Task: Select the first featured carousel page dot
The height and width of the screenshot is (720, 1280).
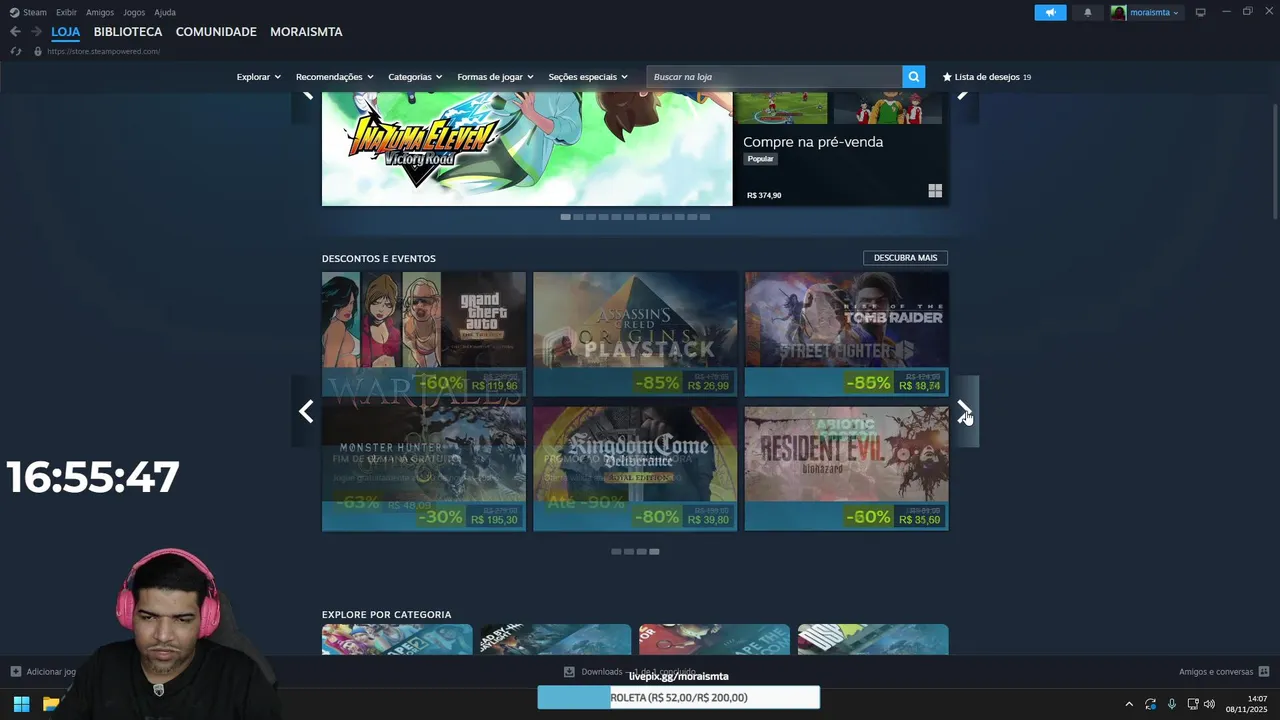Action: [565, 217]
